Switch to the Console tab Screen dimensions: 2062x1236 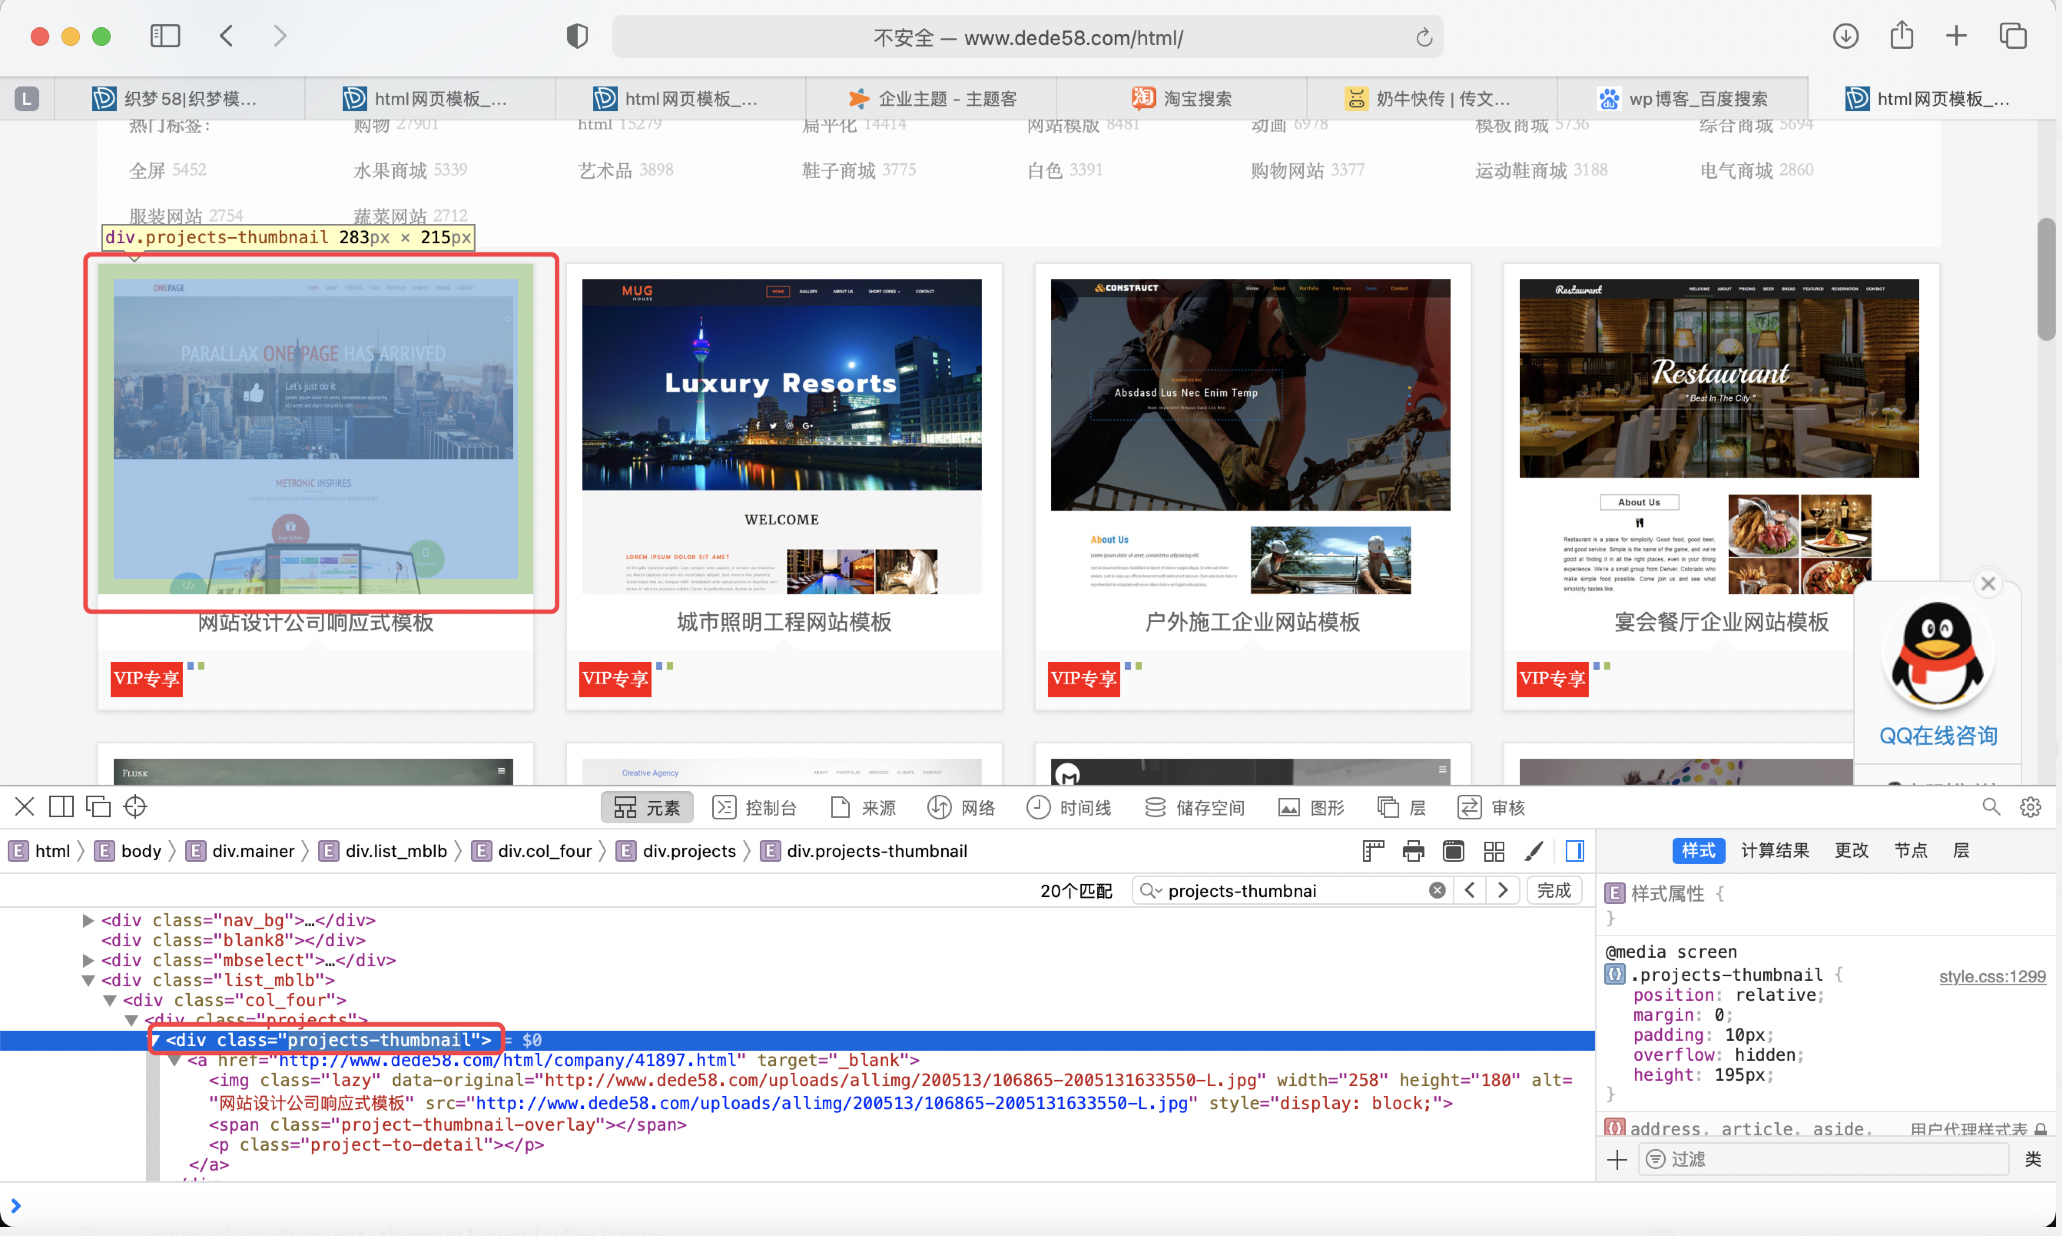tap(755, 808)
